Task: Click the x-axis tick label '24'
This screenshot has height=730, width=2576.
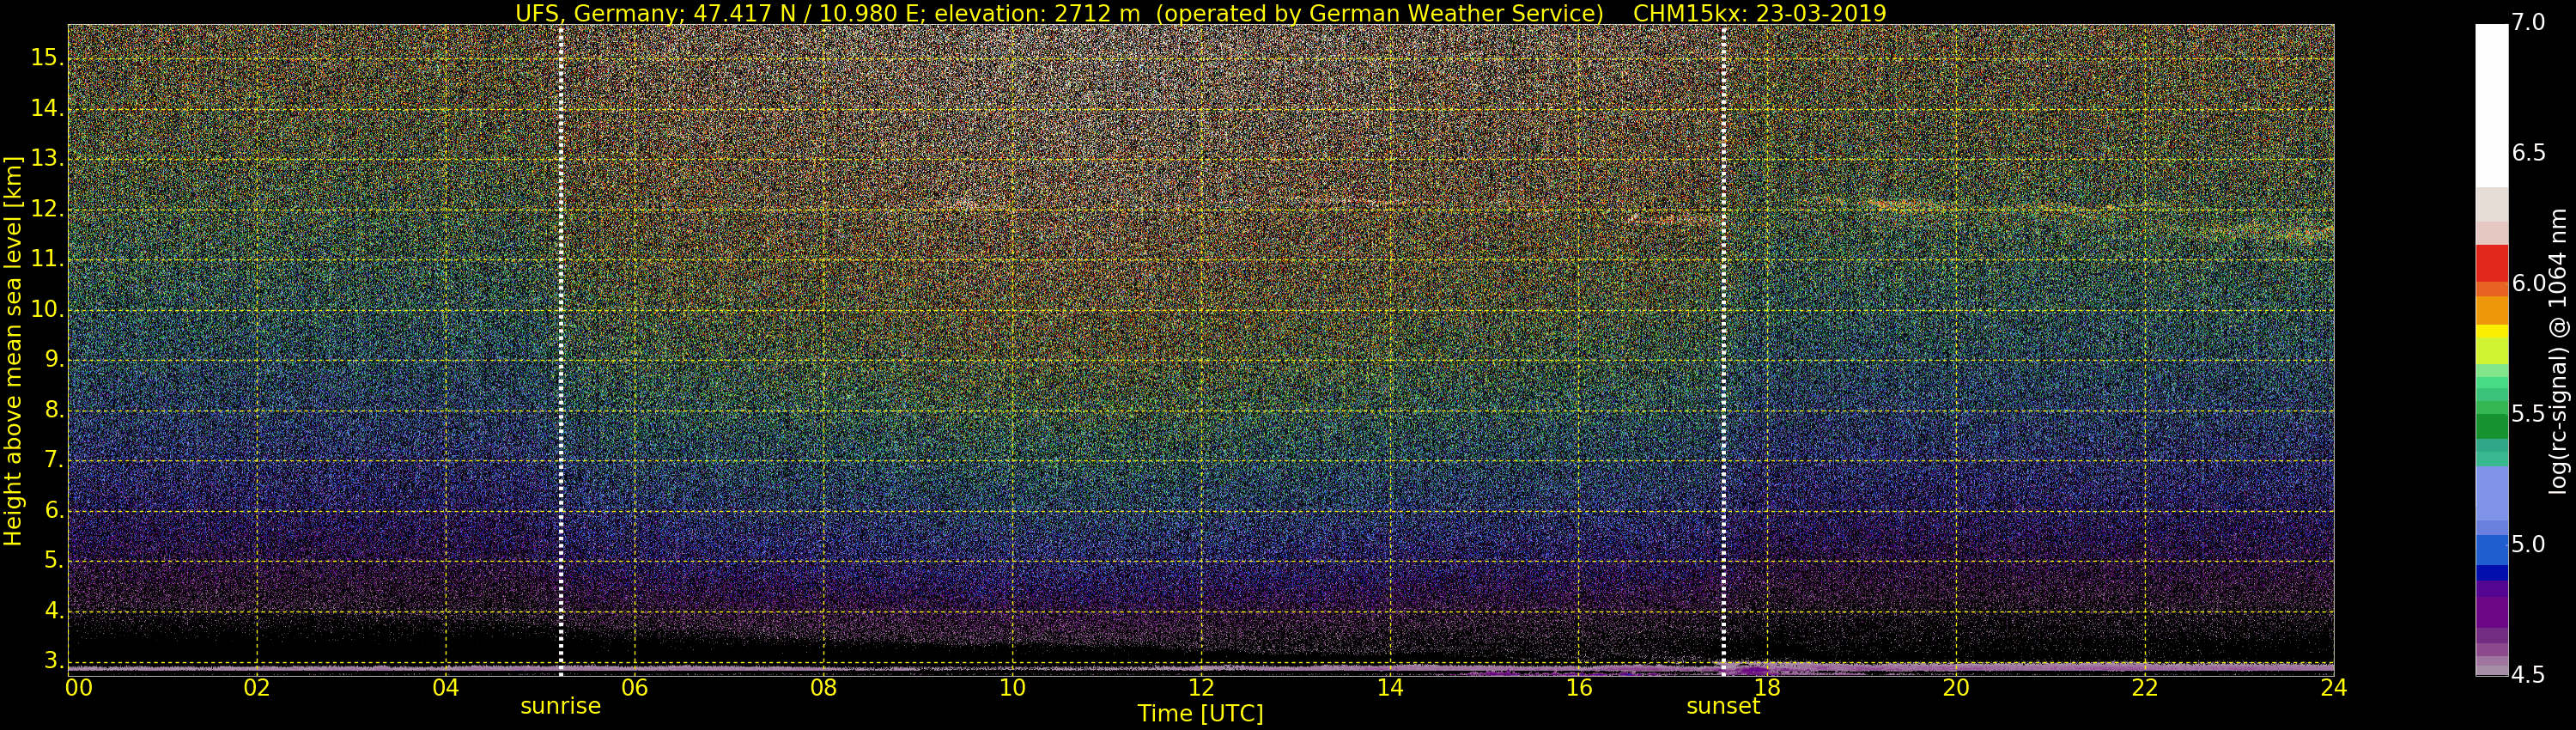Action: 2333,688
